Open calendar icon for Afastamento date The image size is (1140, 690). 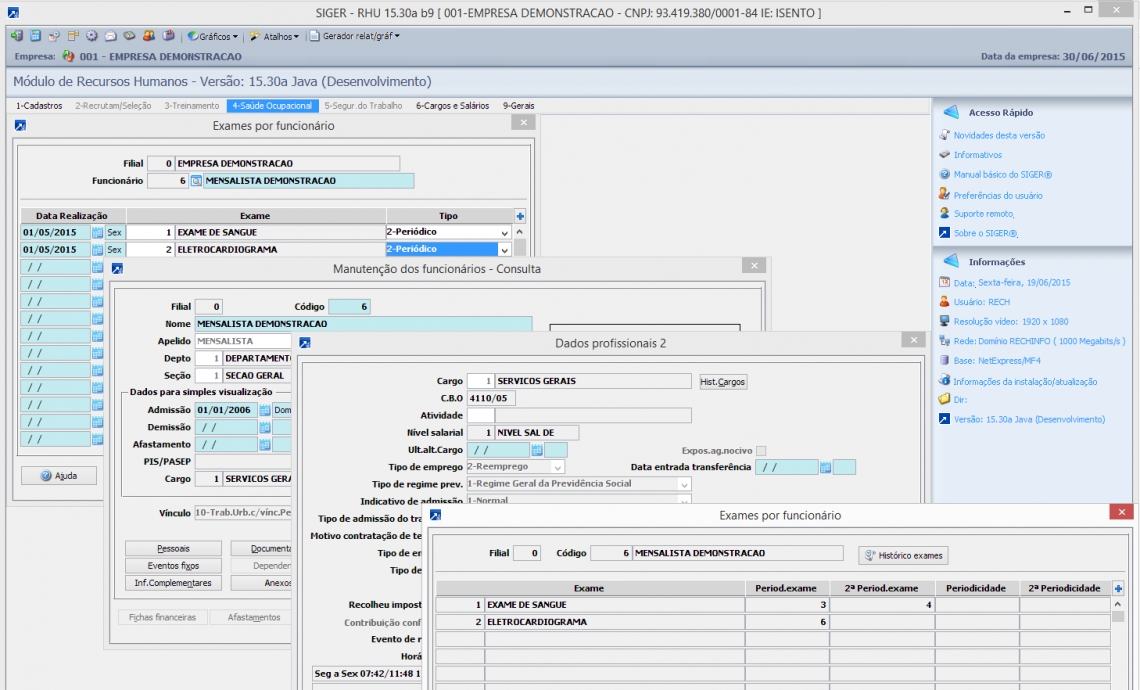[265, 444]
